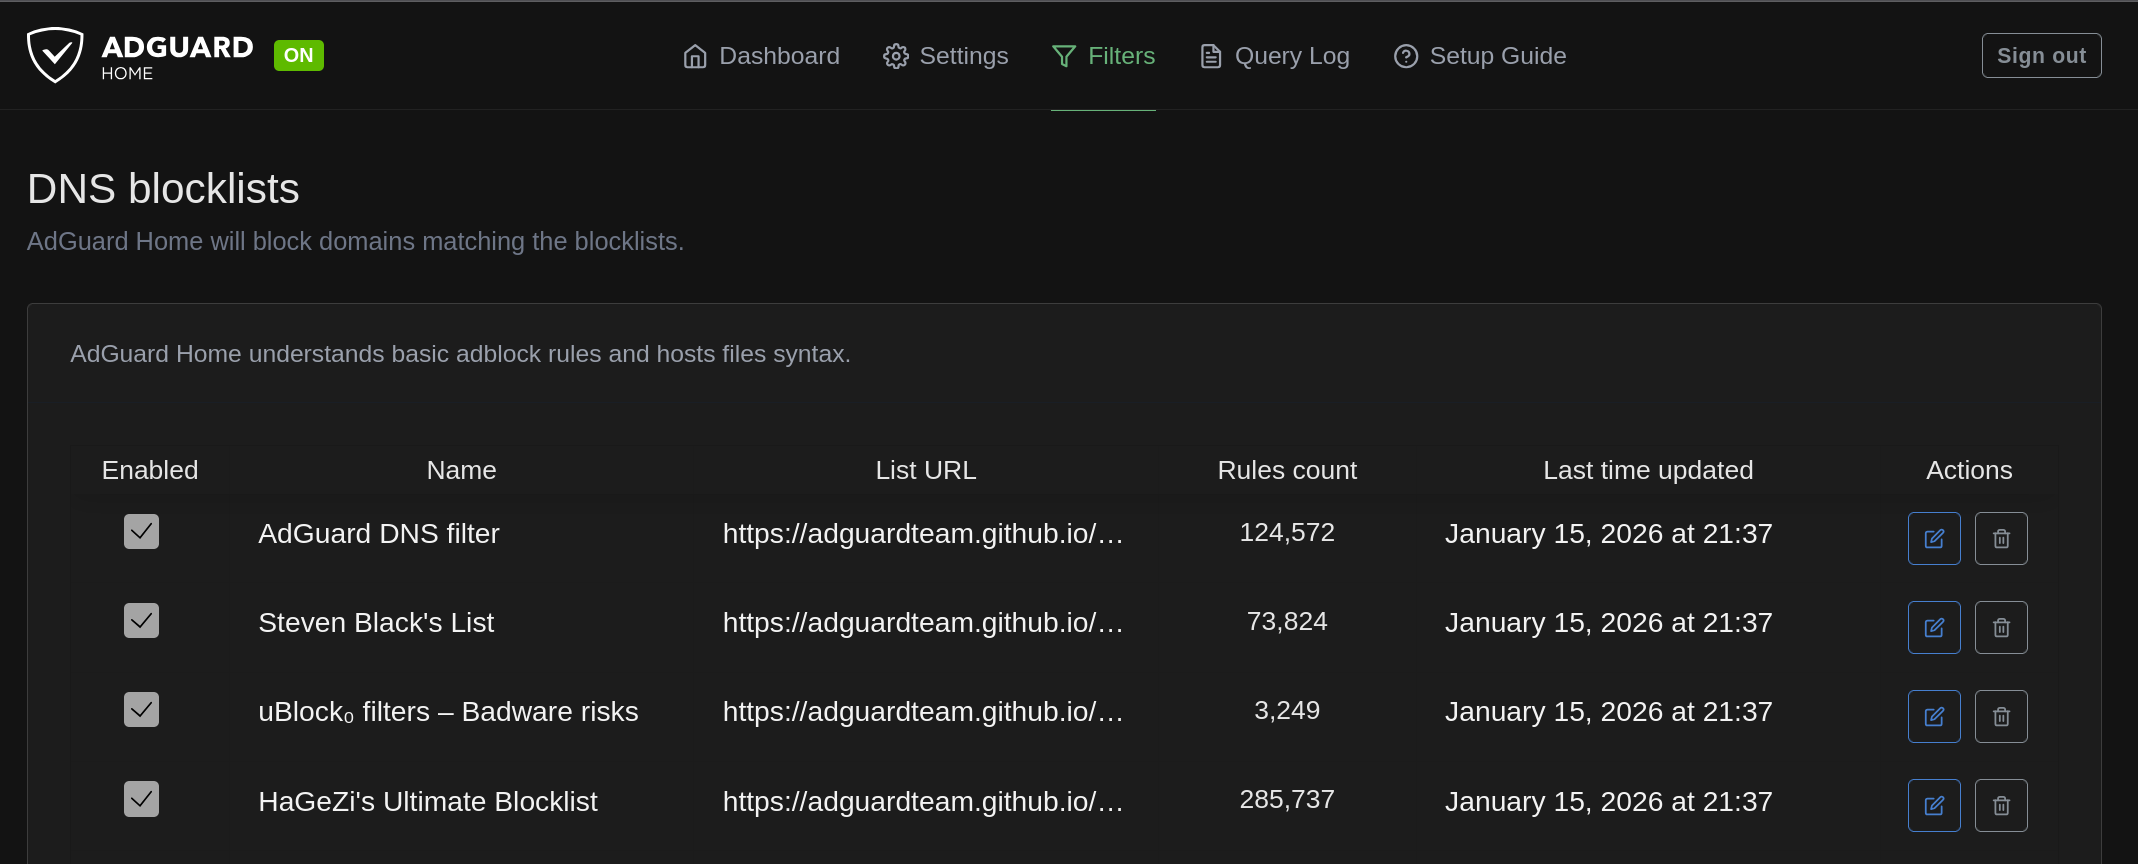
Task: Delete the uBlock filters Badware risks entry
Action: coord(2001,716)
